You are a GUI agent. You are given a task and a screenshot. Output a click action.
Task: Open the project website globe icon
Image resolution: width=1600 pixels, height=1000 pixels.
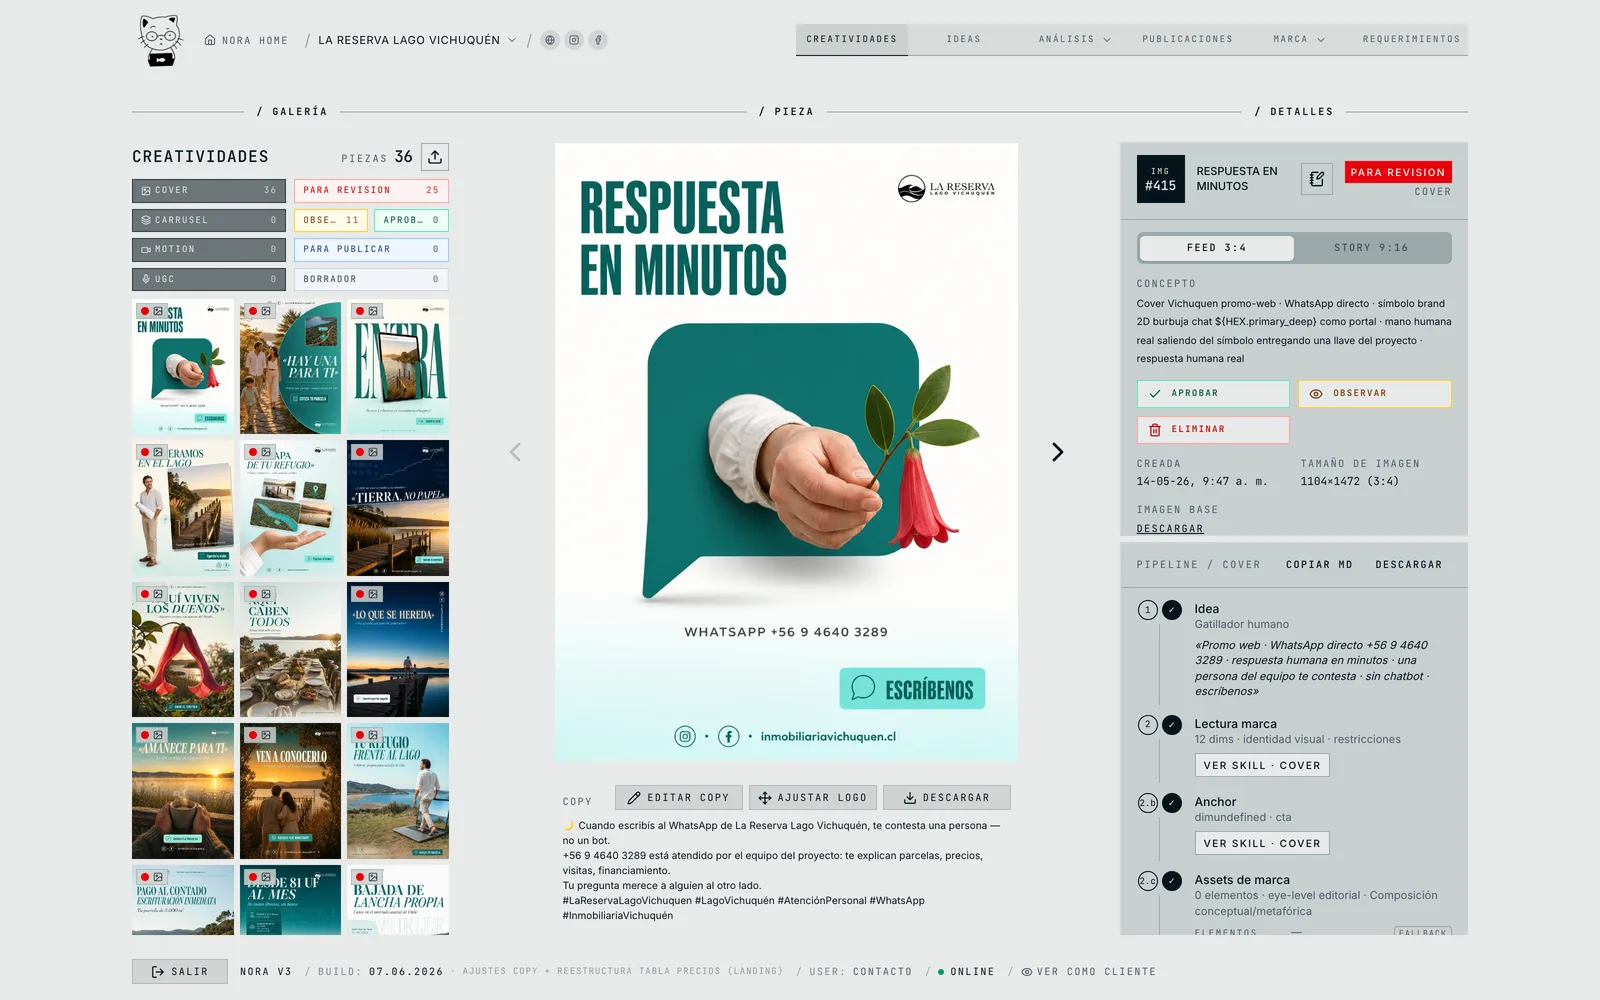(x=550, y=40)
